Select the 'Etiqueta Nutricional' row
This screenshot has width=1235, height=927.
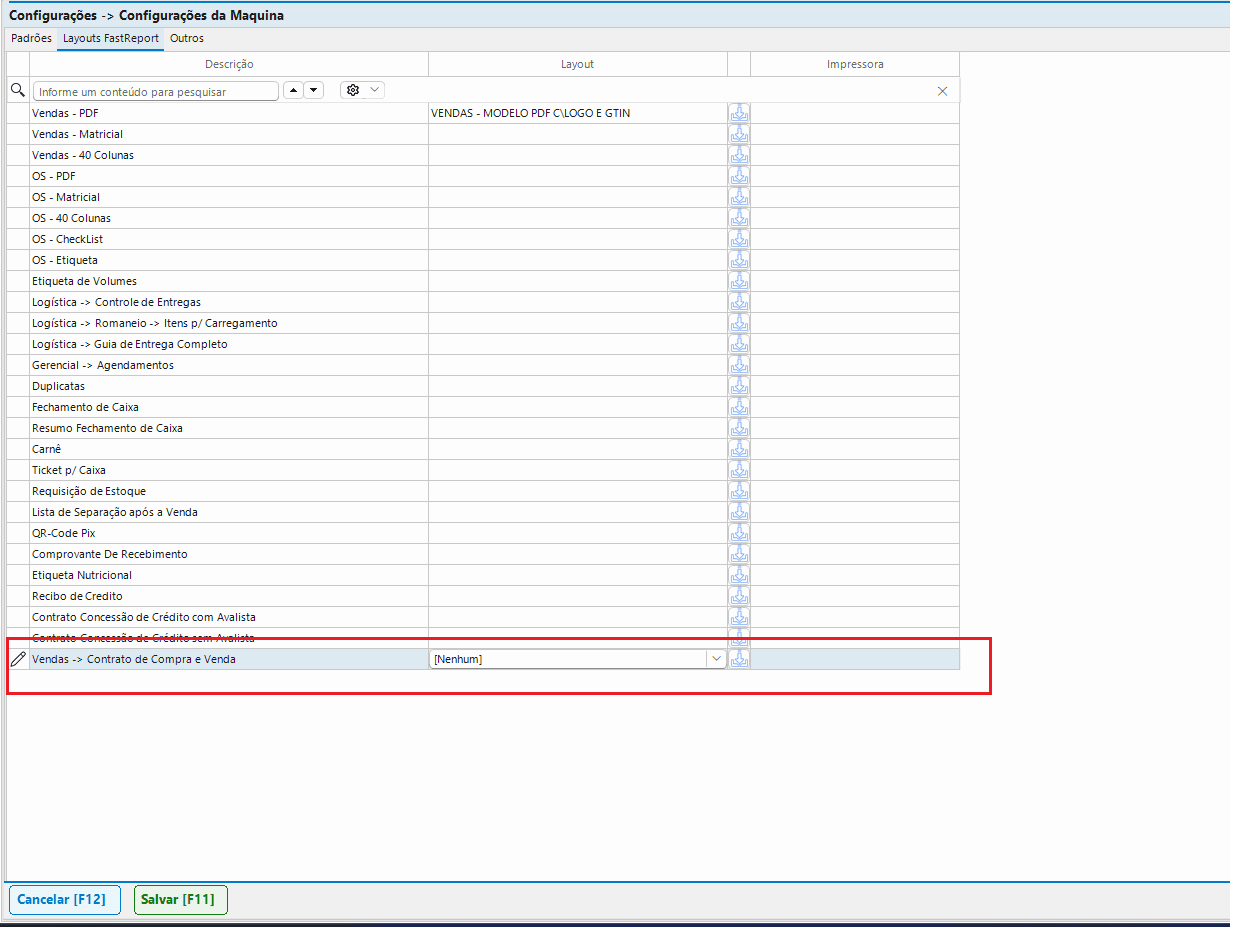pyautogui.click(x=483, y=575)
